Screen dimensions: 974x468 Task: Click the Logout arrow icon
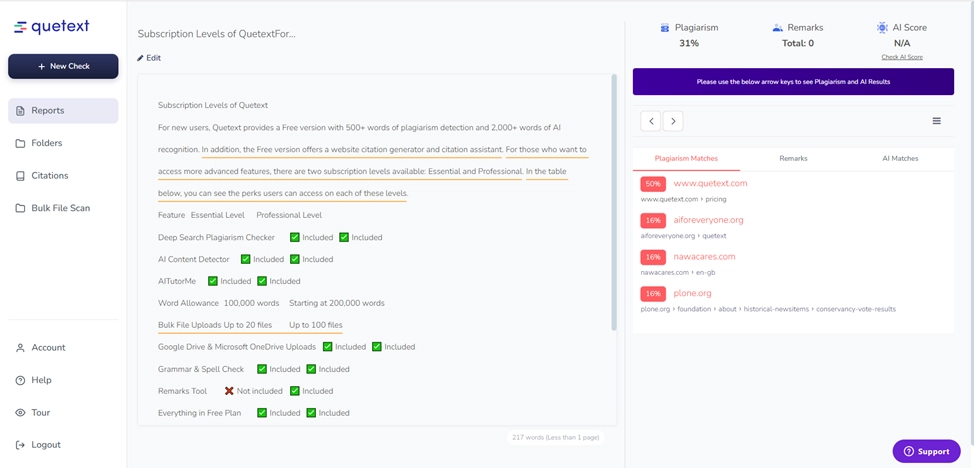[x=20, y=444]
